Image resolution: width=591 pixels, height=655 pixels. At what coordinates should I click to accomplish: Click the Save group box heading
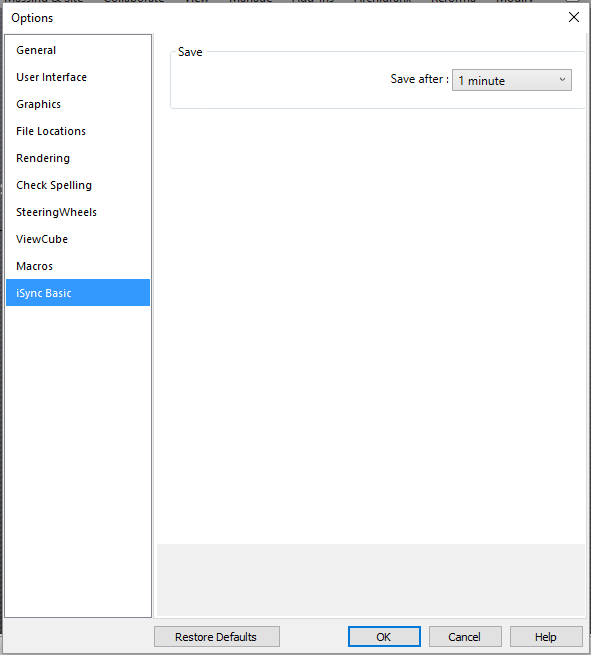(x=190, y=52)
